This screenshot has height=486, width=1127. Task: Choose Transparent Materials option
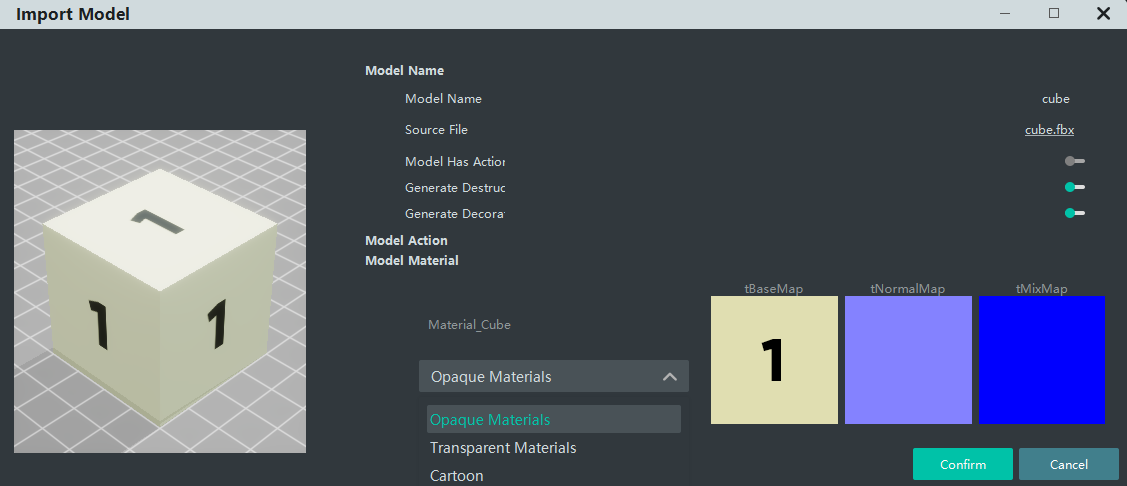coord(503,448)
